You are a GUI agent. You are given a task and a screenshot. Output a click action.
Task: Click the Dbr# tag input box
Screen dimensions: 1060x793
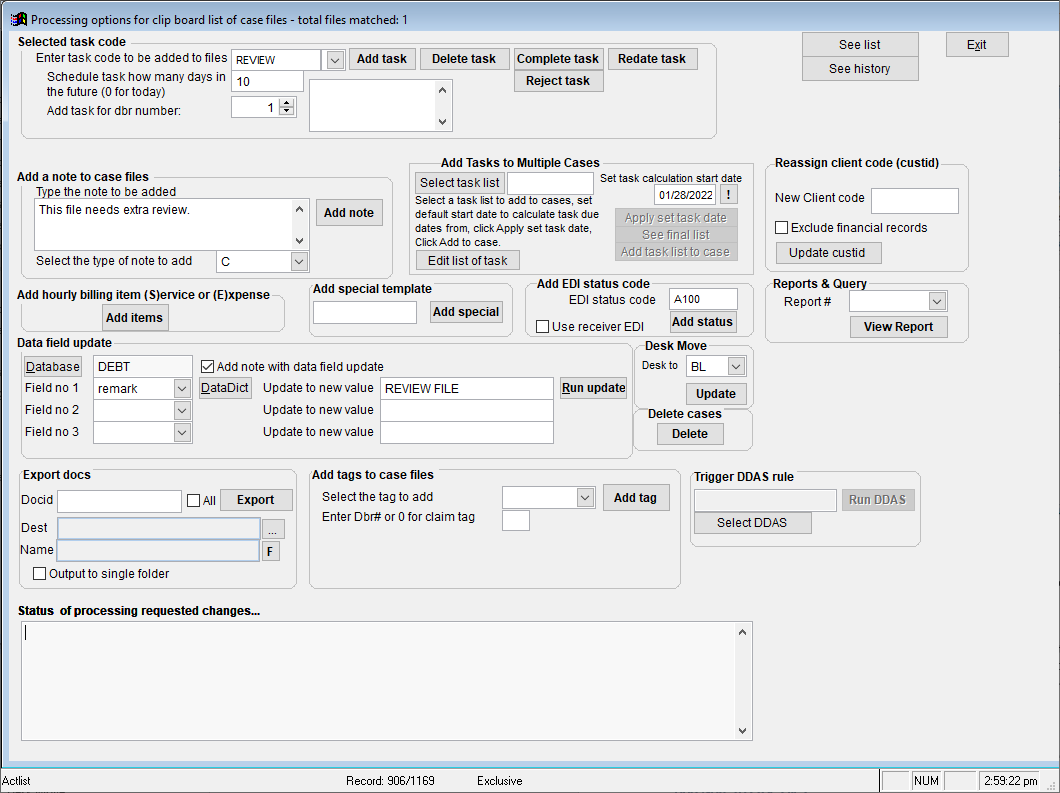(x=516, y=520)
